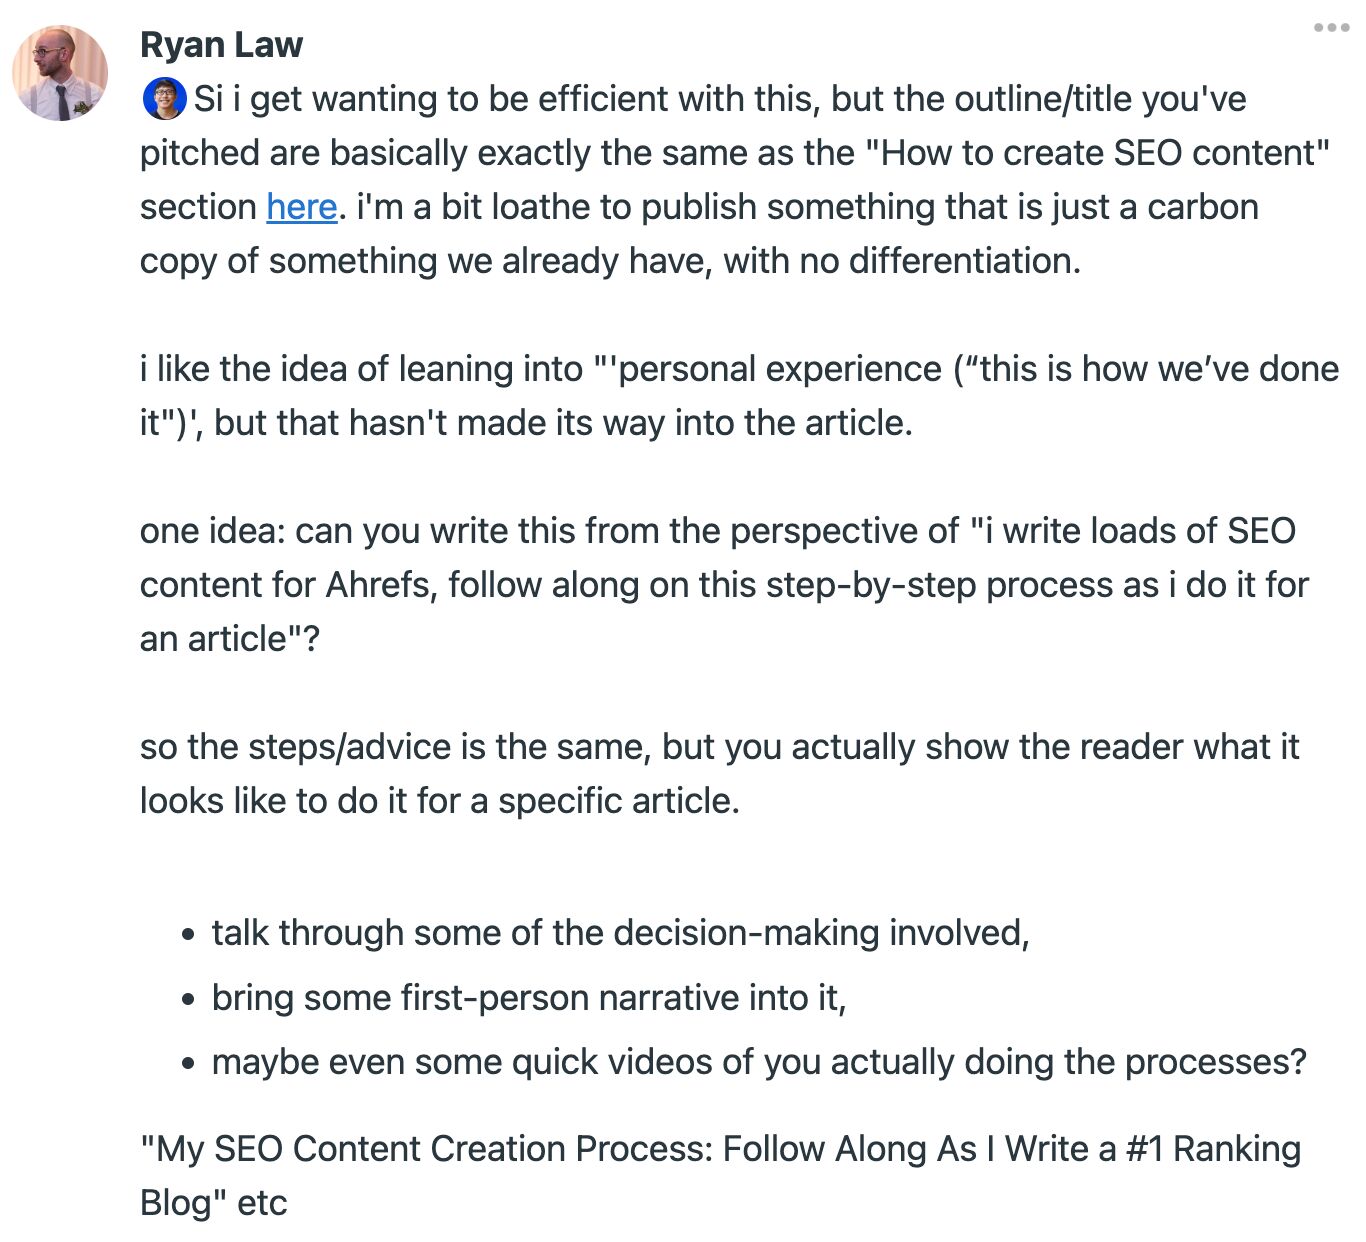Screen dimensions: 1366x1242
Task: Click the bullet about first-person narrative
Action: 528,997
